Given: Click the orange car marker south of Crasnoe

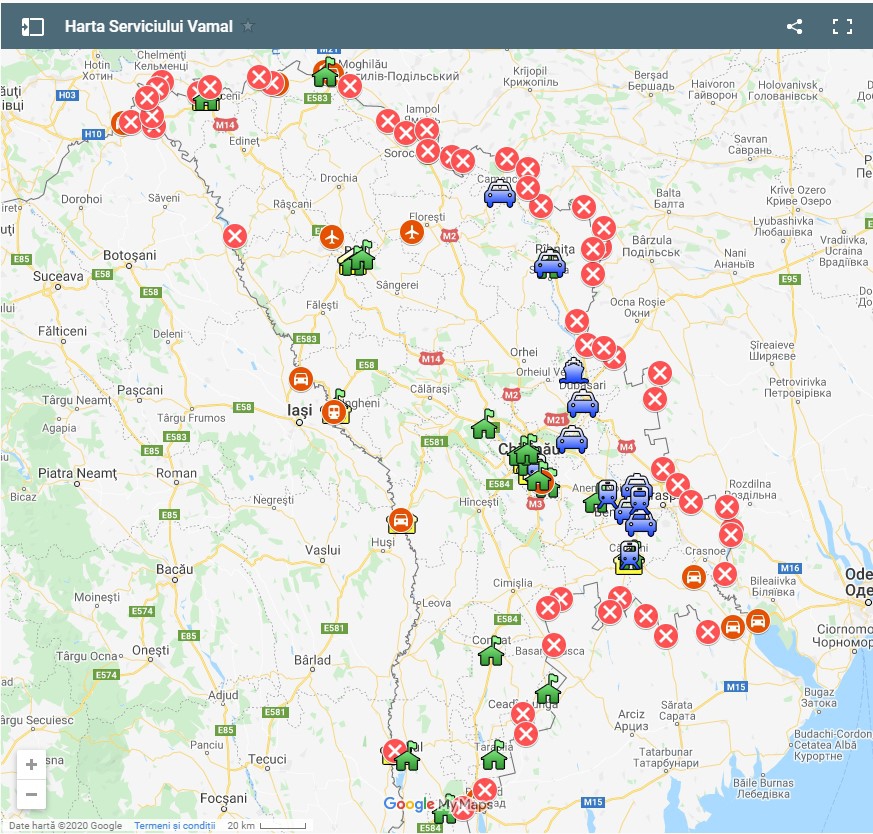Looking at the screenshot, I should (x=694, y=577).
